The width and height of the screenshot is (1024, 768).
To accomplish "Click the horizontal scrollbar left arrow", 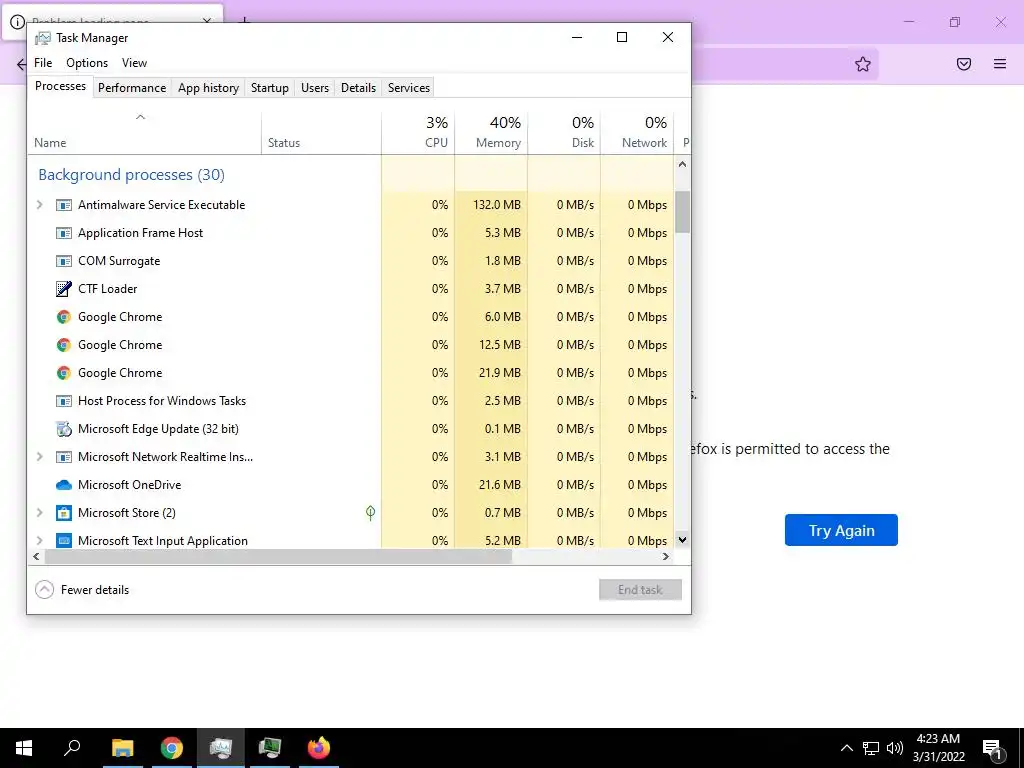I will click(37, 556).
